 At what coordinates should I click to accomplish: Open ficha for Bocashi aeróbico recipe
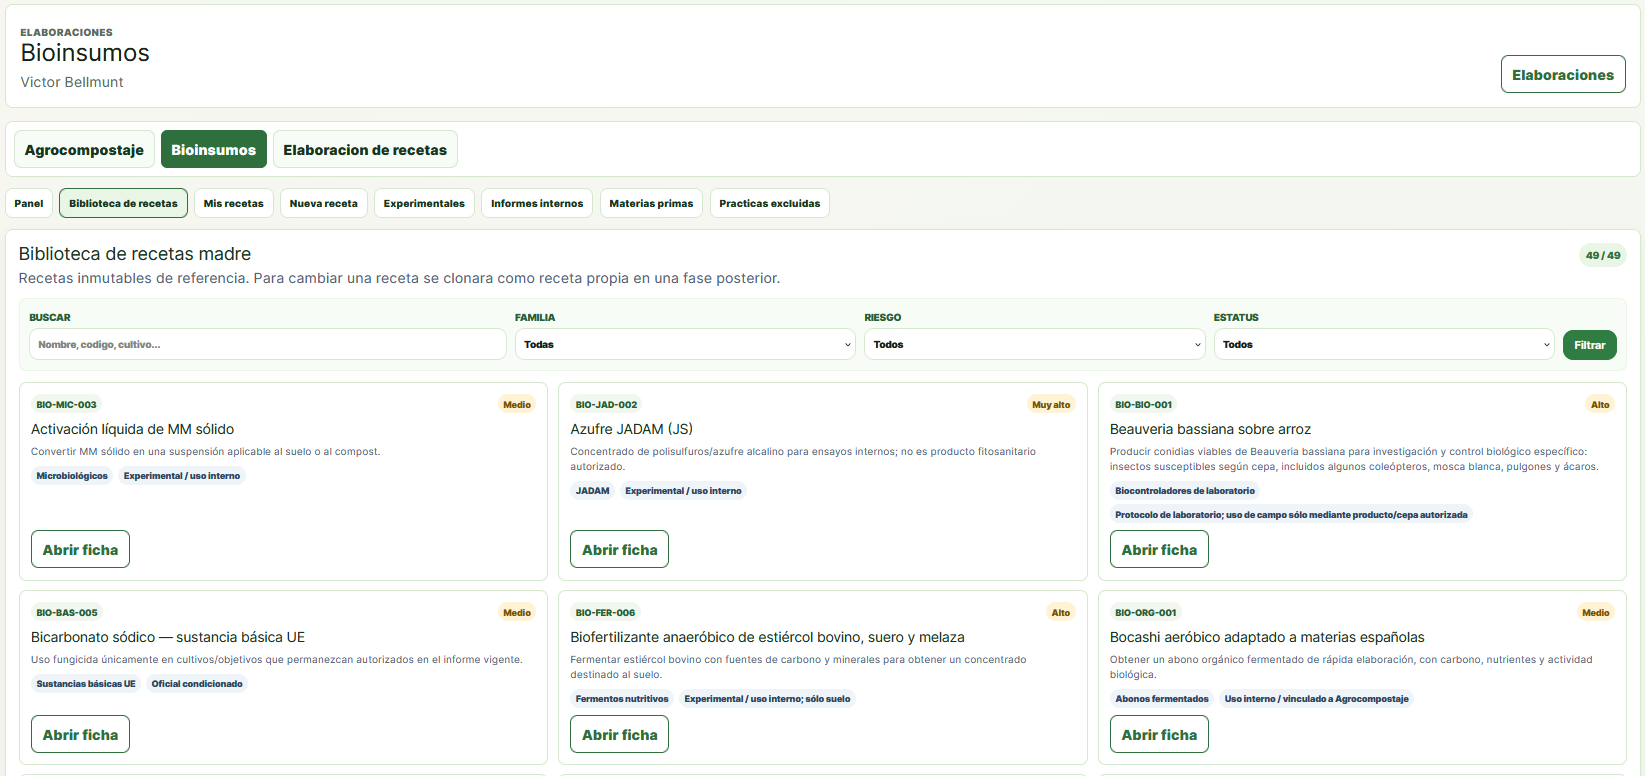point(1159,734)
